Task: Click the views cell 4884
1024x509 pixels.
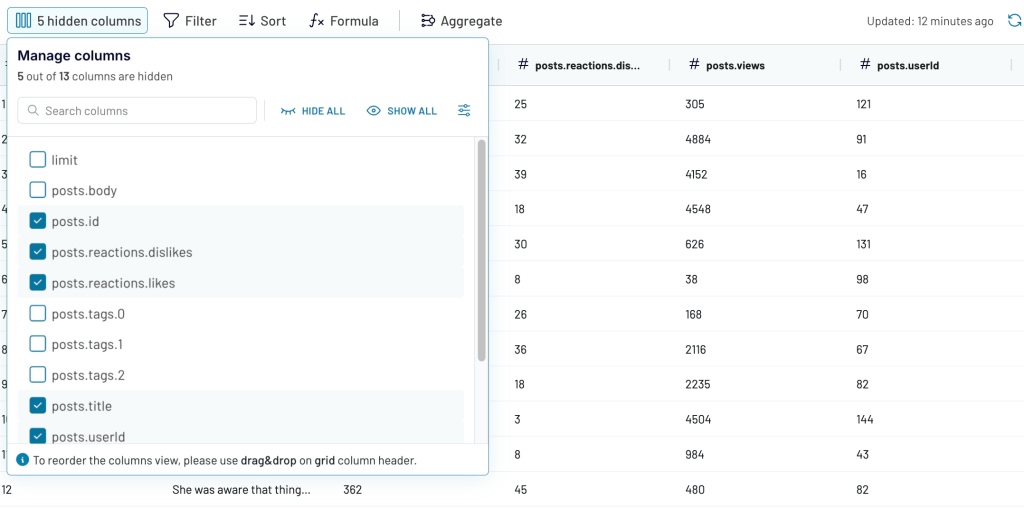Action: pos(698,139)
